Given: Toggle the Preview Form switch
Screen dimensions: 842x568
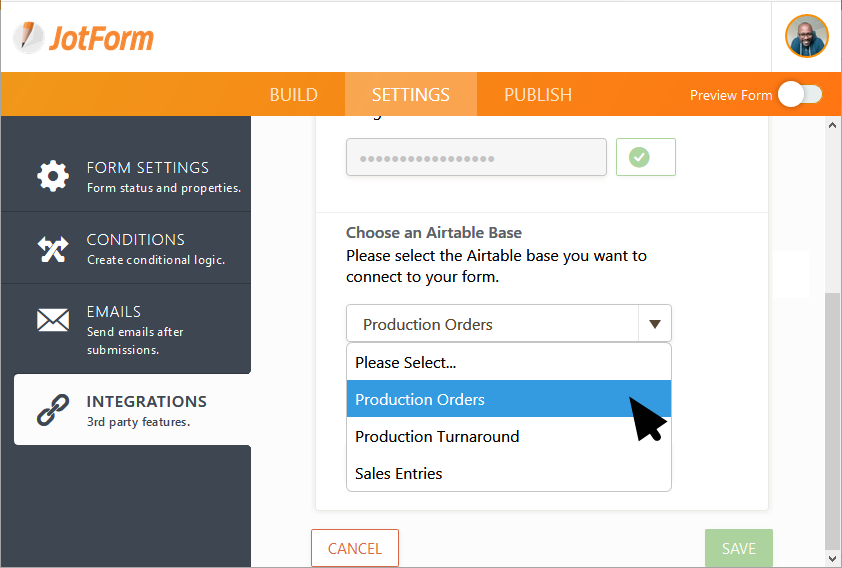Looking at the screenshot, I should click(800, 95).
